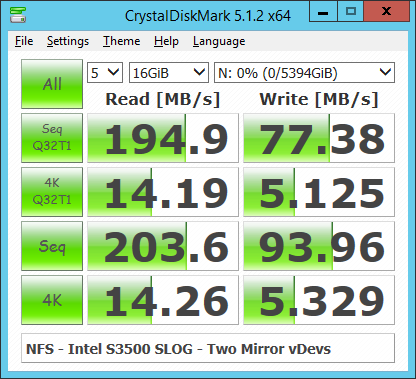The image size is (416, 379).
Task: Click the NFS Intel S3500 SLOG comment field
Action: 208,348
